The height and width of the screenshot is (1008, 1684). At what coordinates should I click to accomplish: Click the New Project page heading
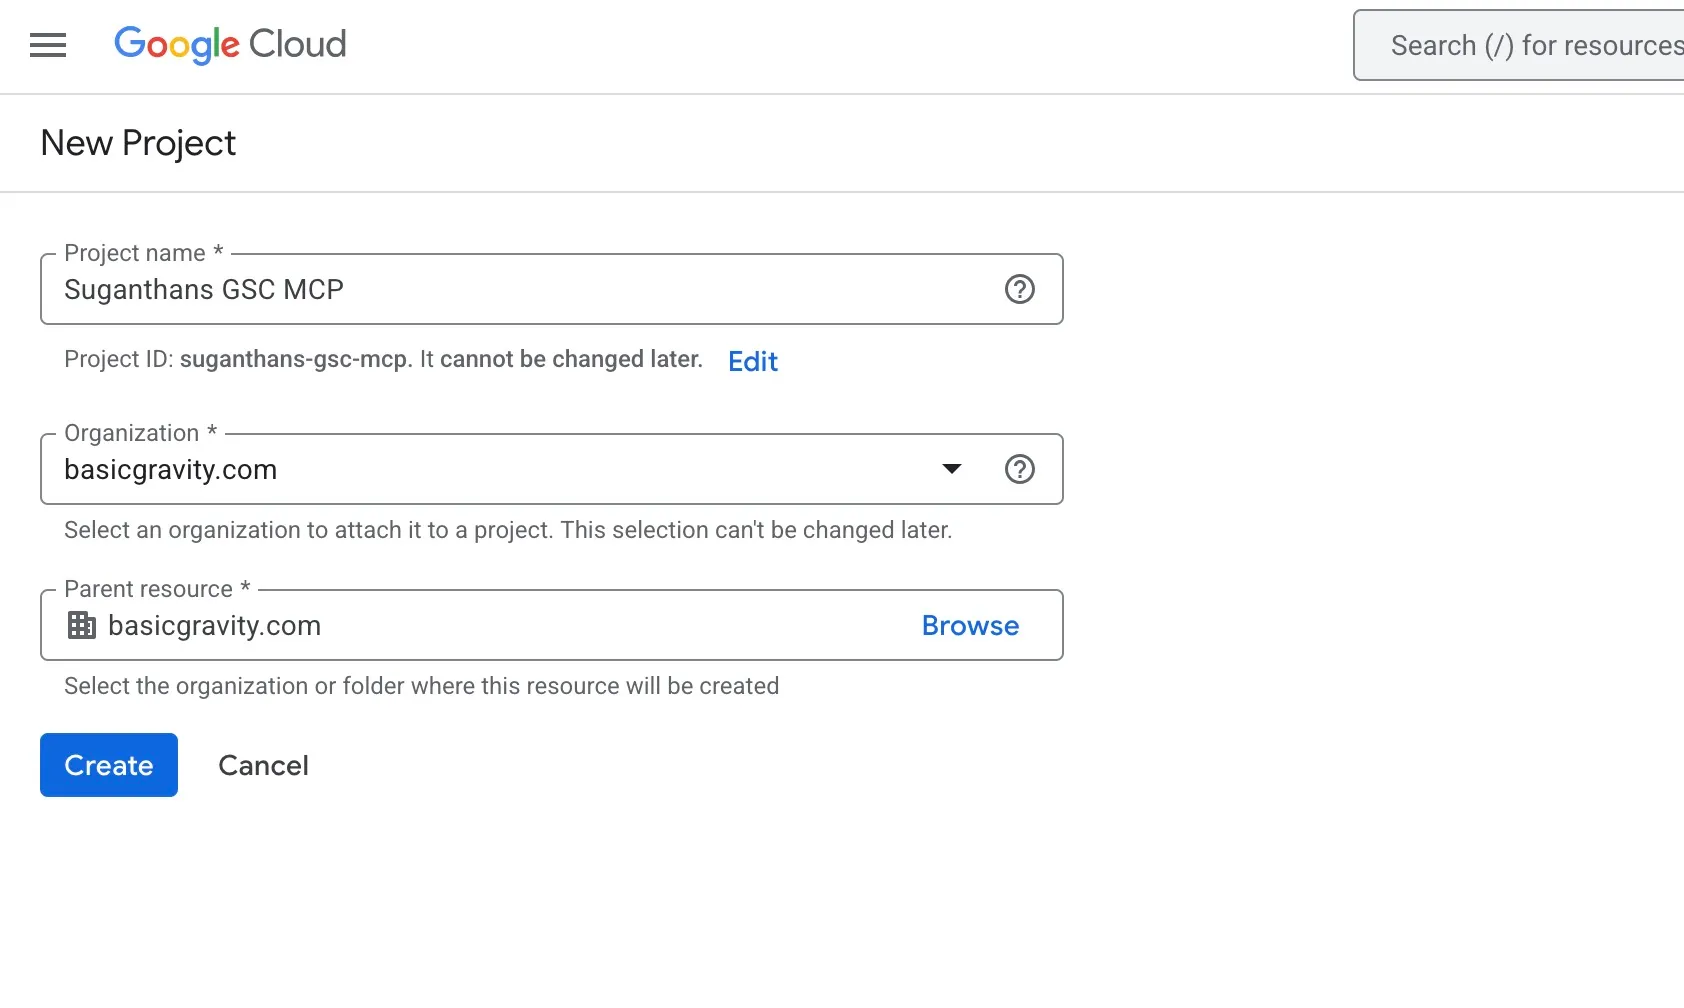pyautogui.click(x=138, y=143)
